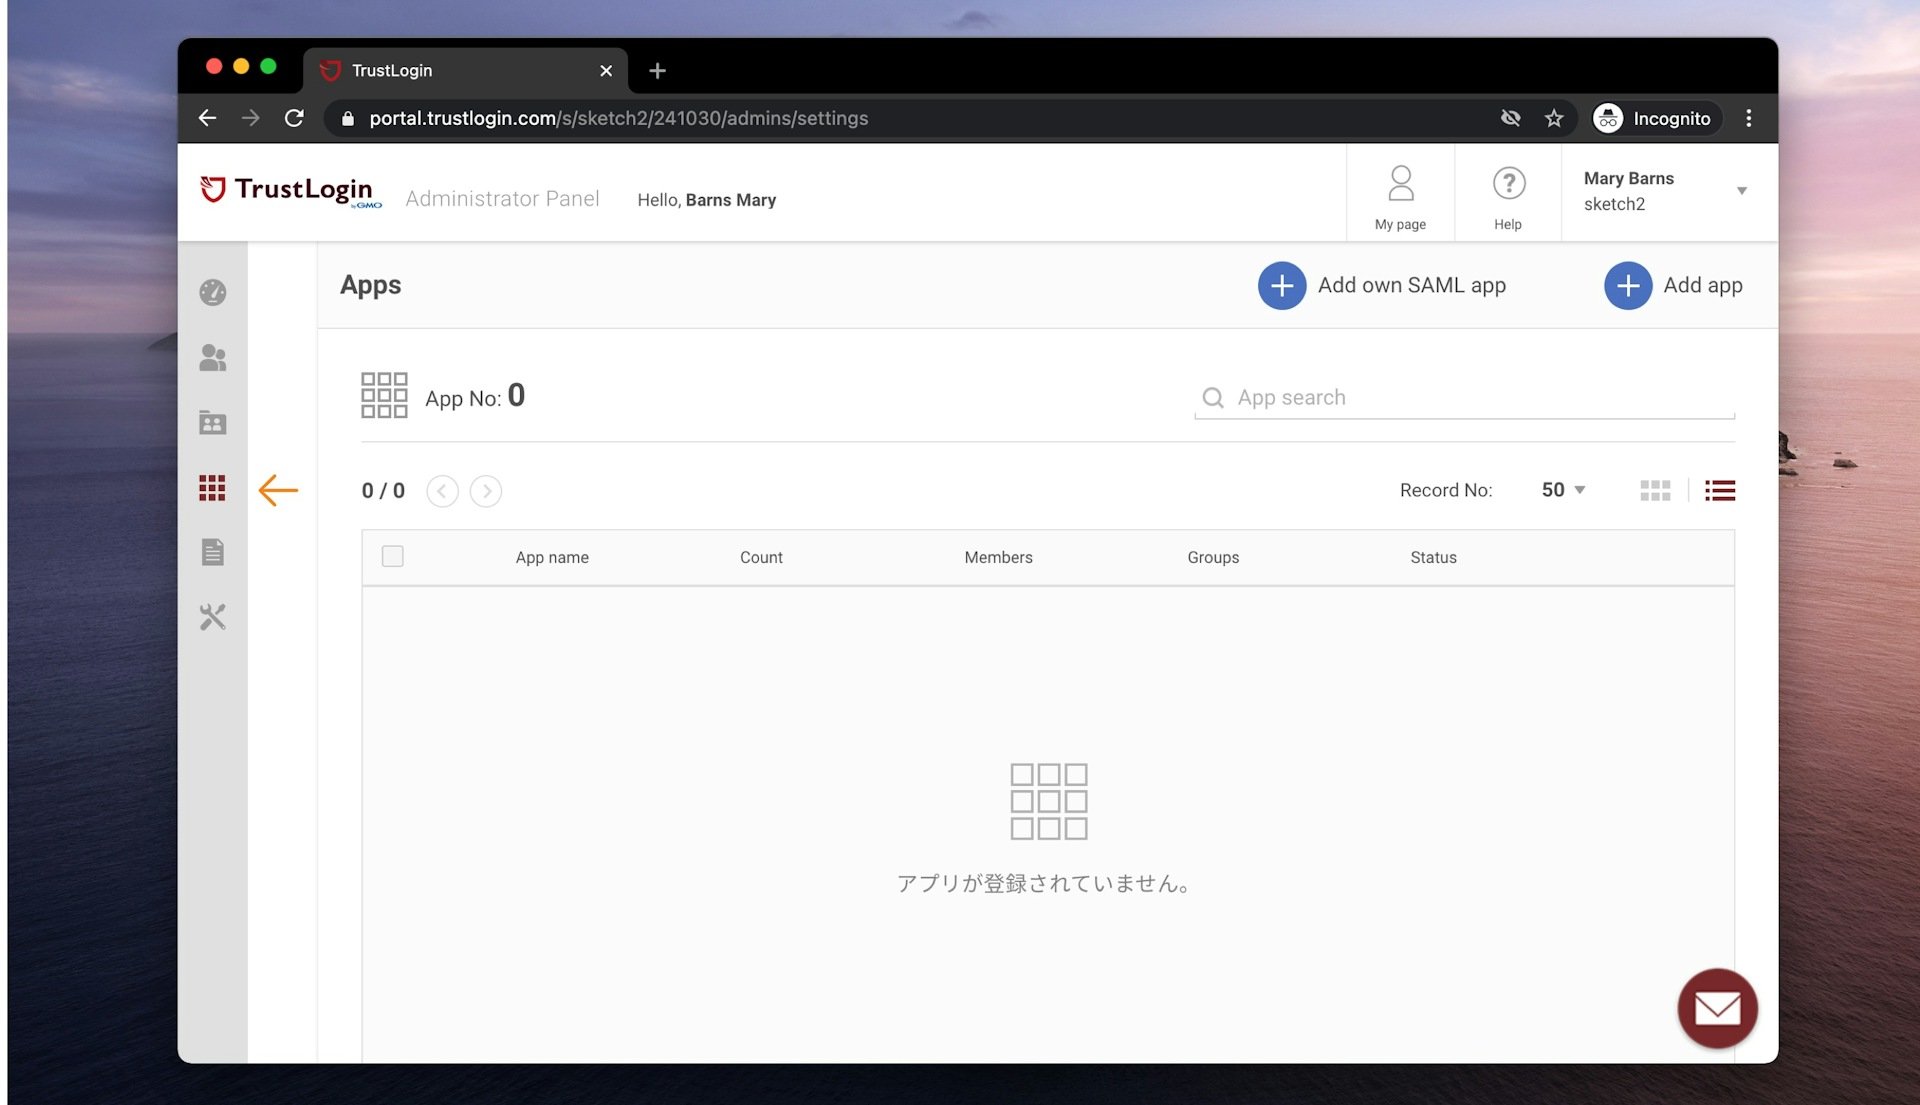Open the Members panel icon
The width and height of the screenshot is (1920, 1105).
pyautogui.click(x=214, y=356)
